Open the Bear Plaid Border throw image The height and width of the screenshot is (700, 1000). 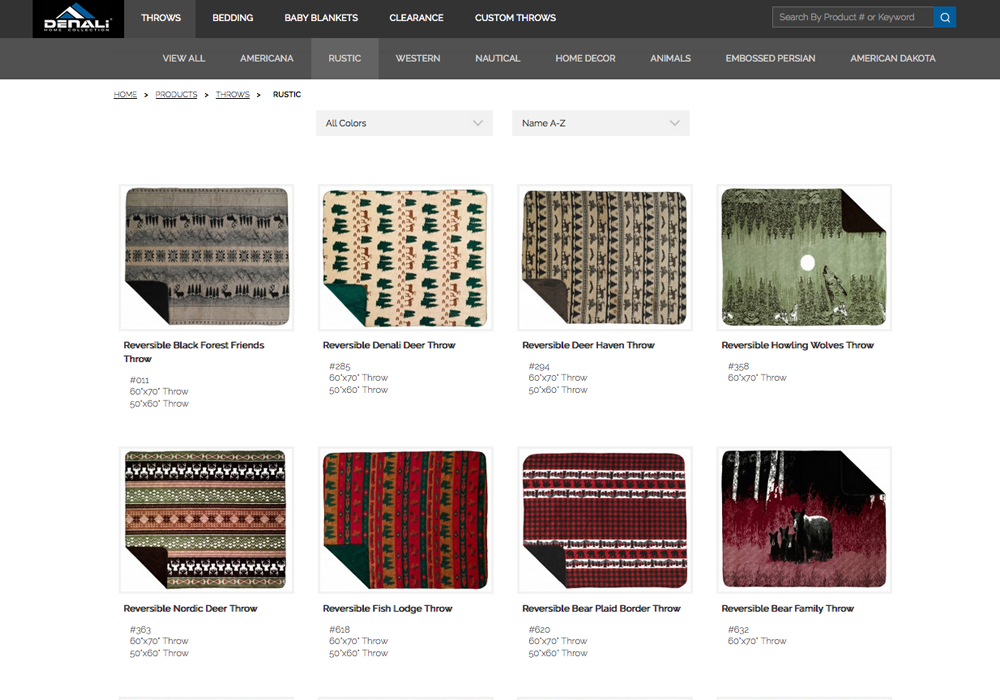[x=605, y=520]
